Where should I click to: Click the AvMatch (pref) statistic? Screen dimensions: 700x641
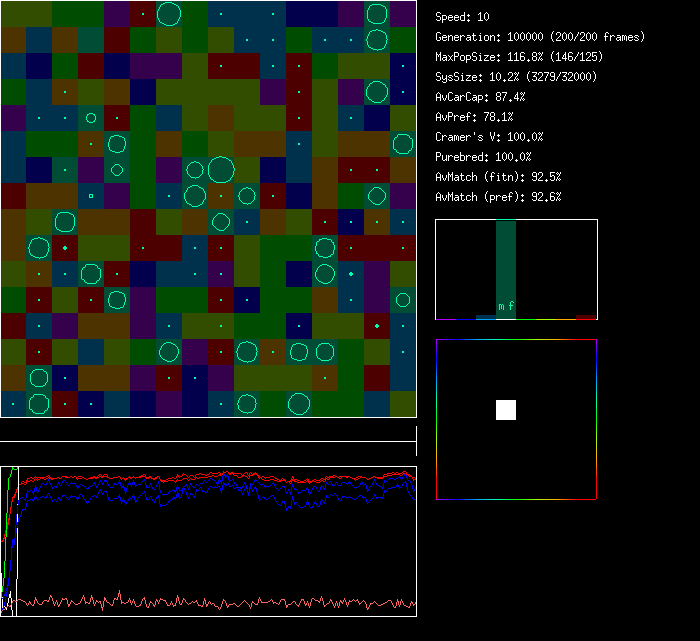498,197
